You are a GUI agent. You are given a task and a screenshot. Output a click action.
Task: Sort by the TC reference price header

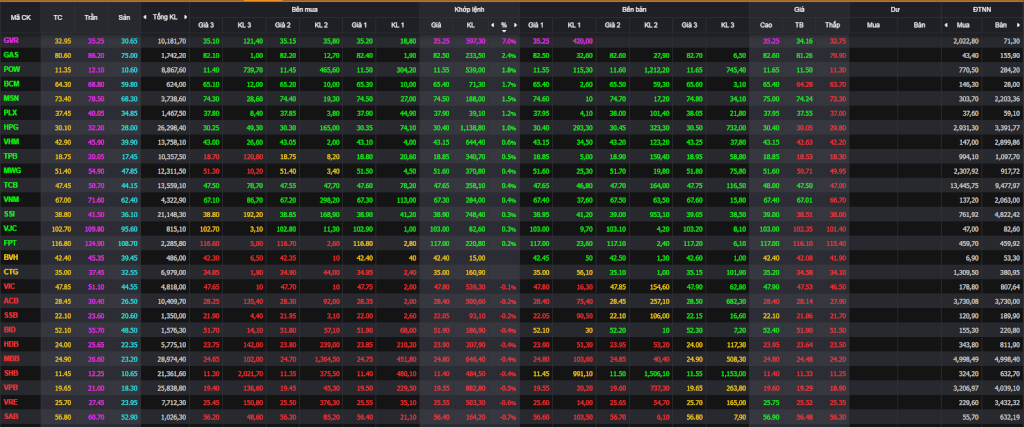coord(57,18)
